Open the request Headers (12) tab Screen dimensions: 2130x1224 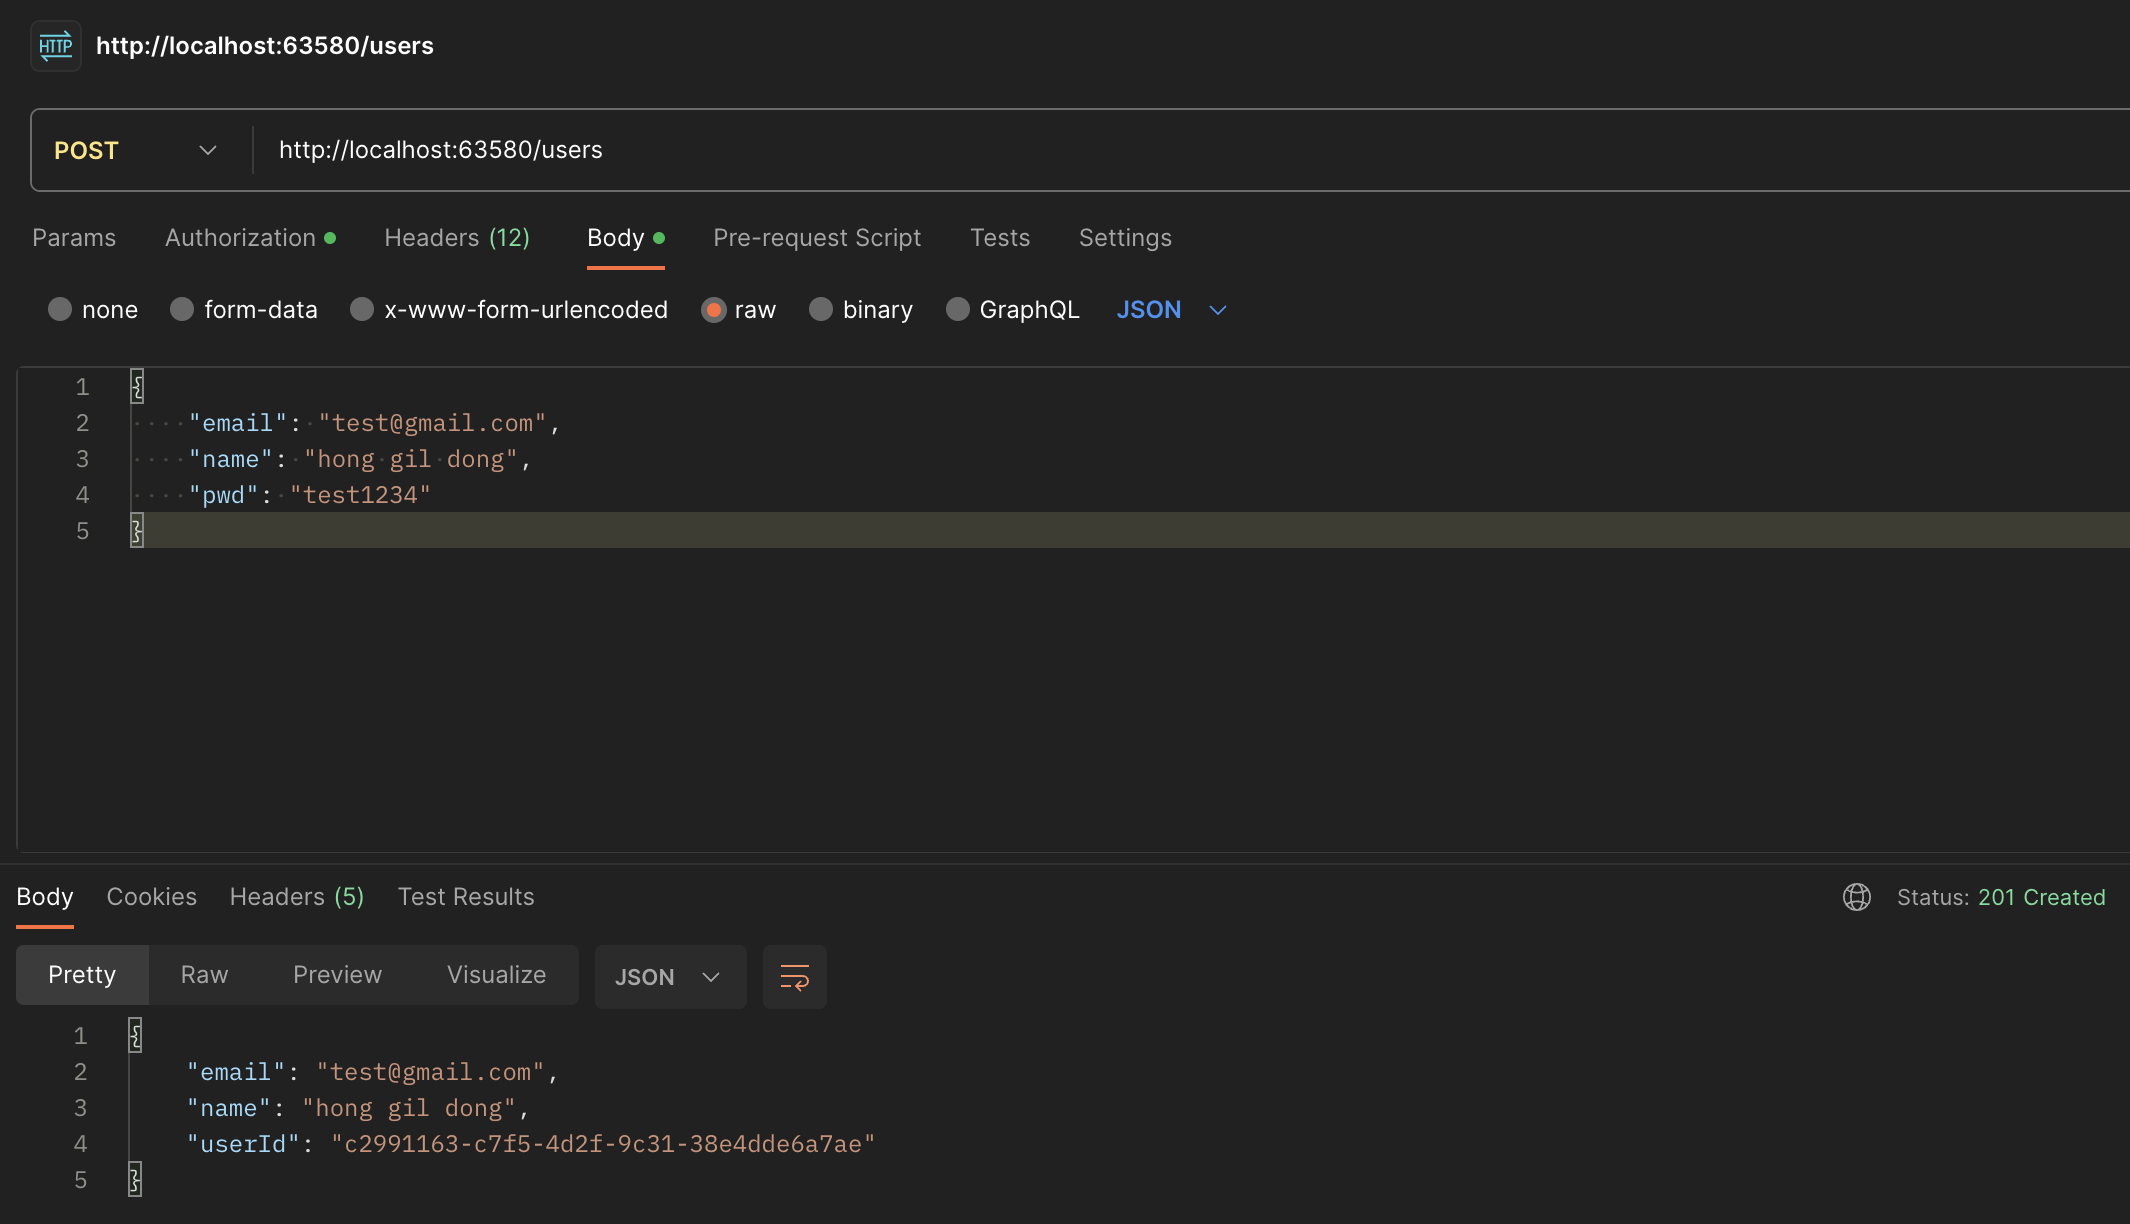point(457,238)
